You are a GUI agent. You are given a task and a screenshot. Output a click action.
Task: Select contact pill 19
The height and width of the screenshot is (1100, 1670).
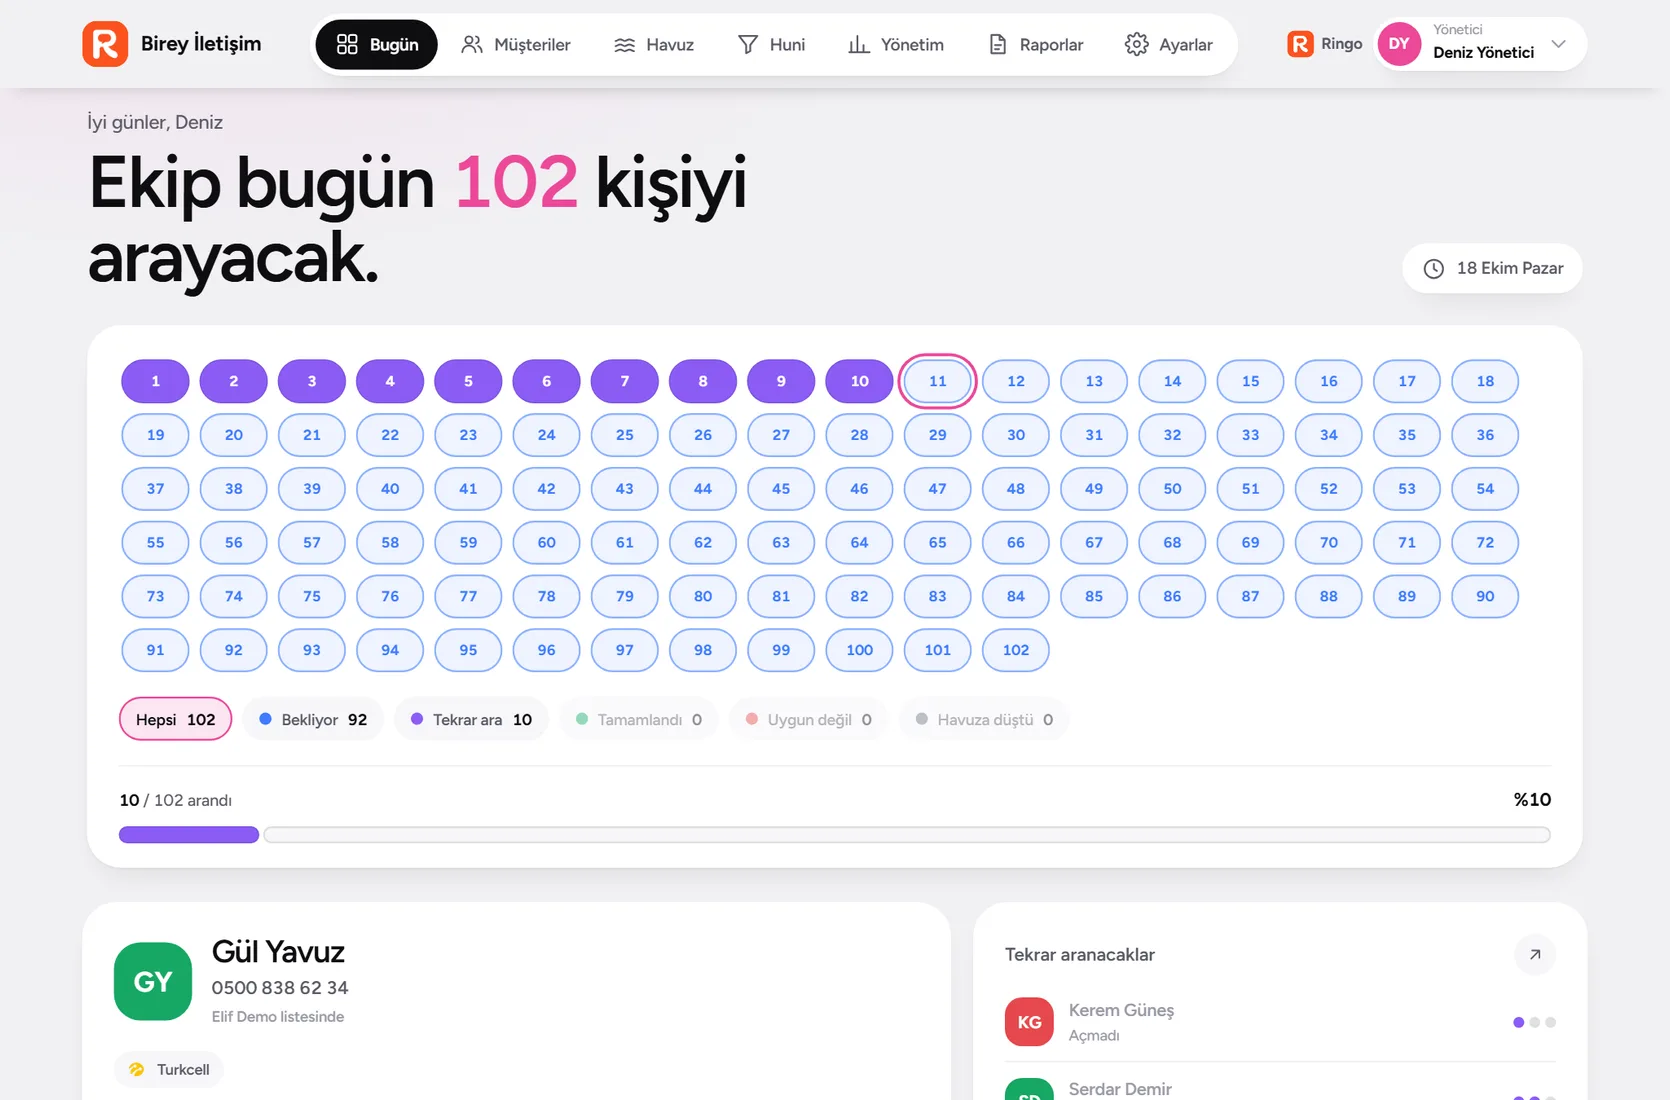pos(155,435)
